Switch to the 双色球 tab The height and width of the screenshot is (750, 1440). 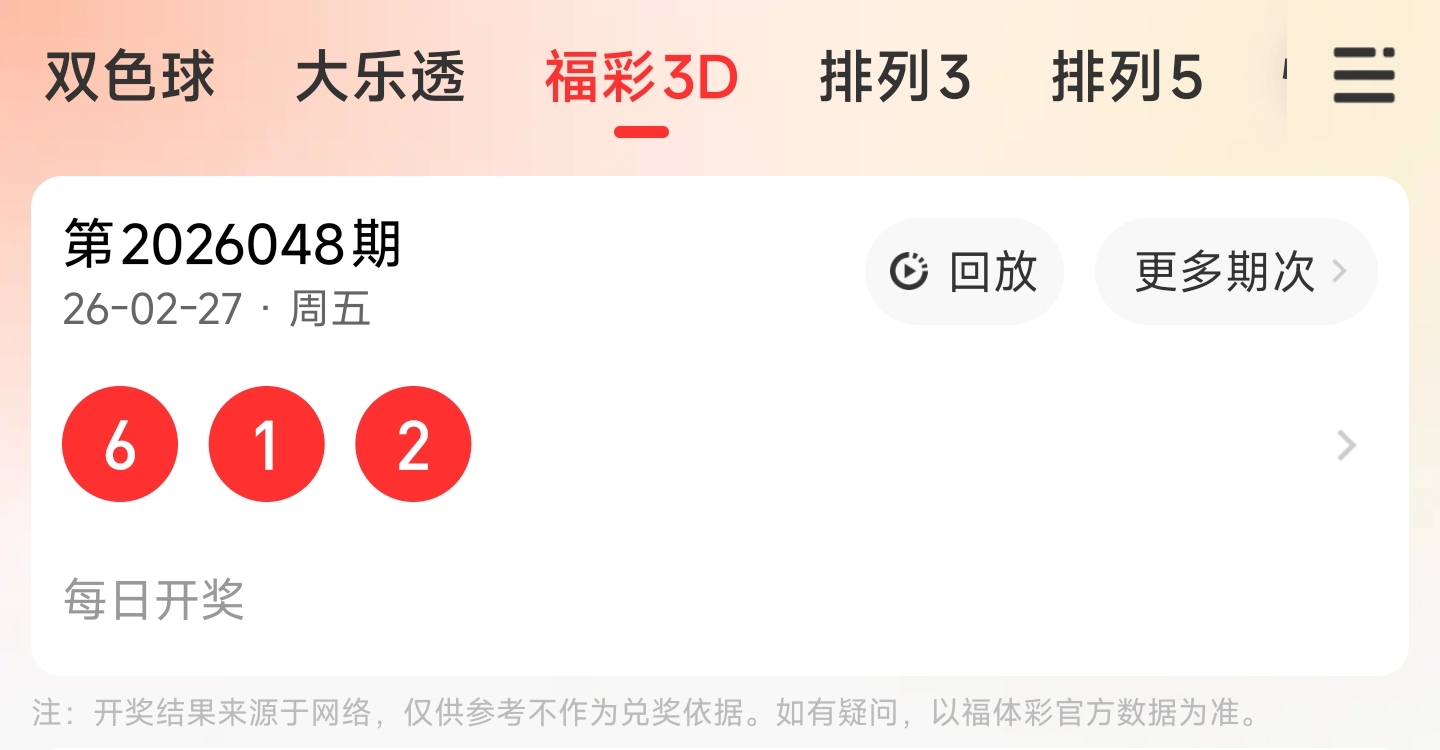(x=130, y=78)
